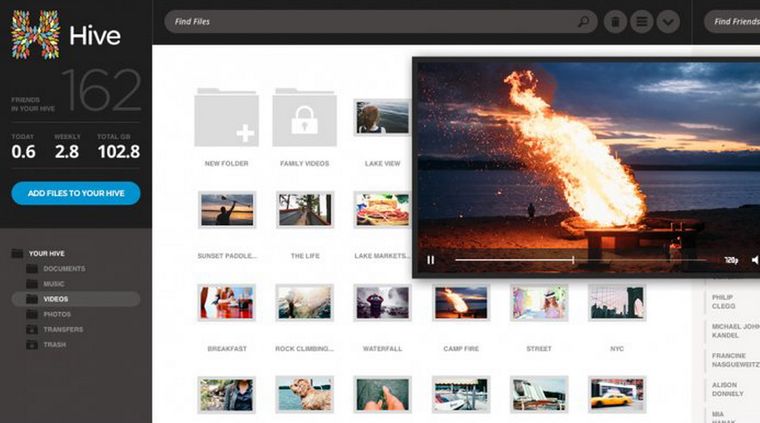Click Add Files To Your Hive button
760x423 pixels.
coord(76,193)
